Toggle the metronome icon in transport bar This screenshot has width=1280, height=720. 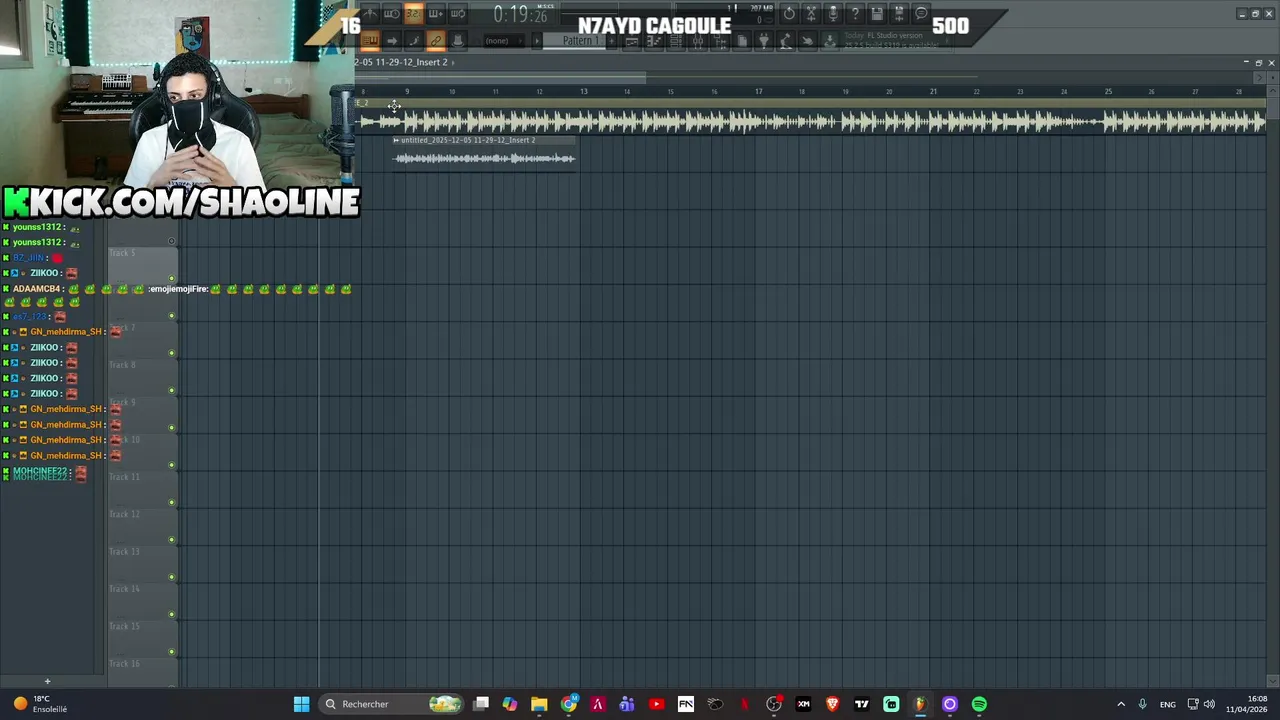pos(370,14)
